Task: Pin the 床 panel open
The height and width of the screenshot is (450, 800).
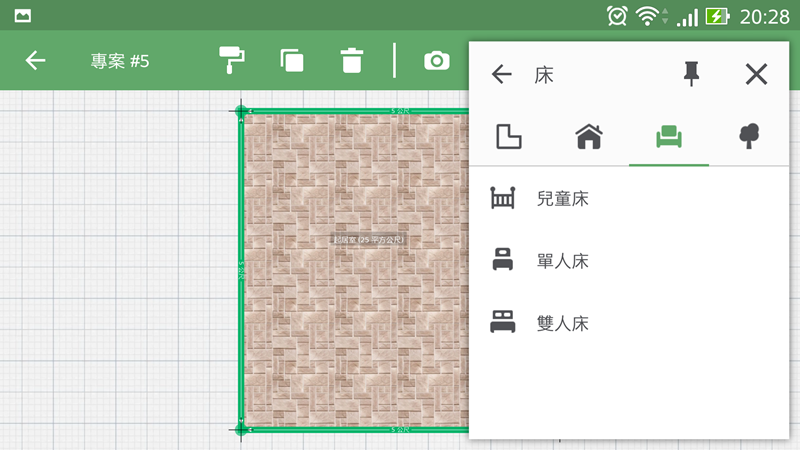Action: tap(691, 74)
